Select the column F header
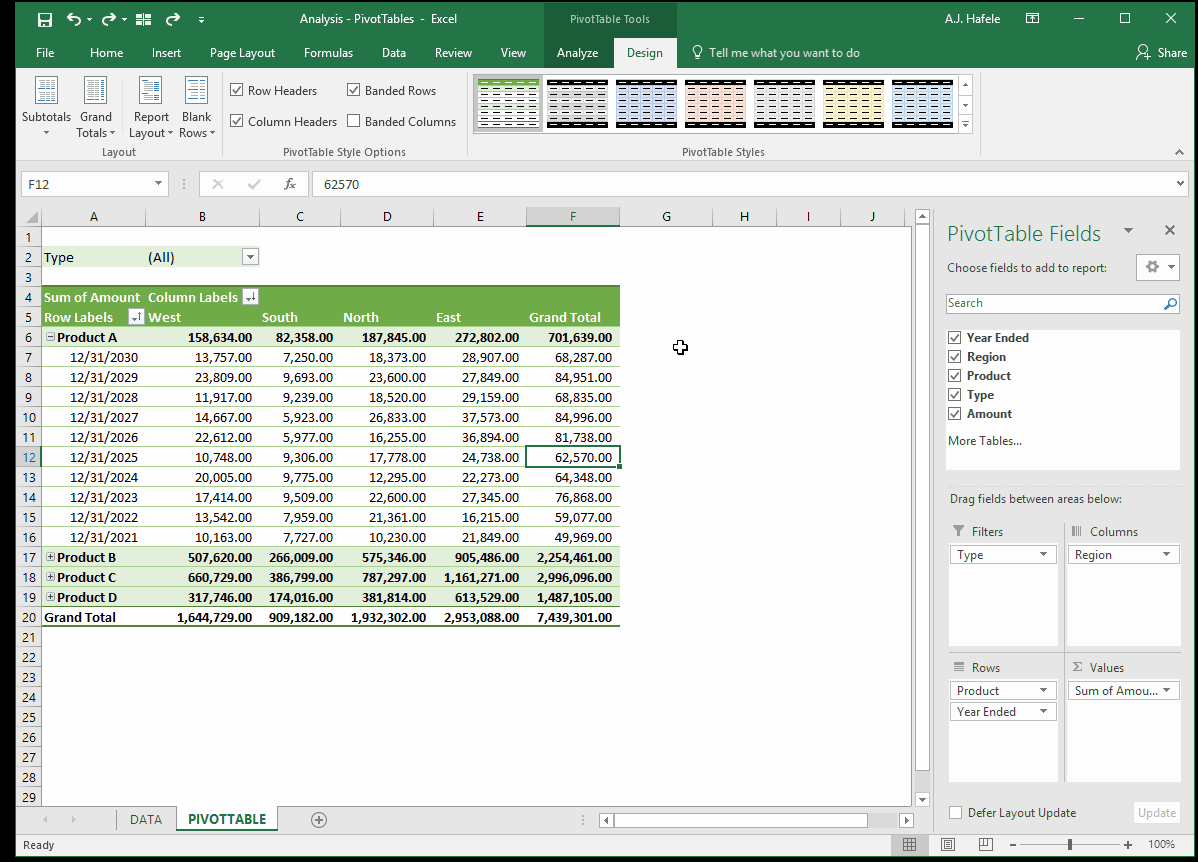This screenshot has height=862, width=1198. click(573, 217)
